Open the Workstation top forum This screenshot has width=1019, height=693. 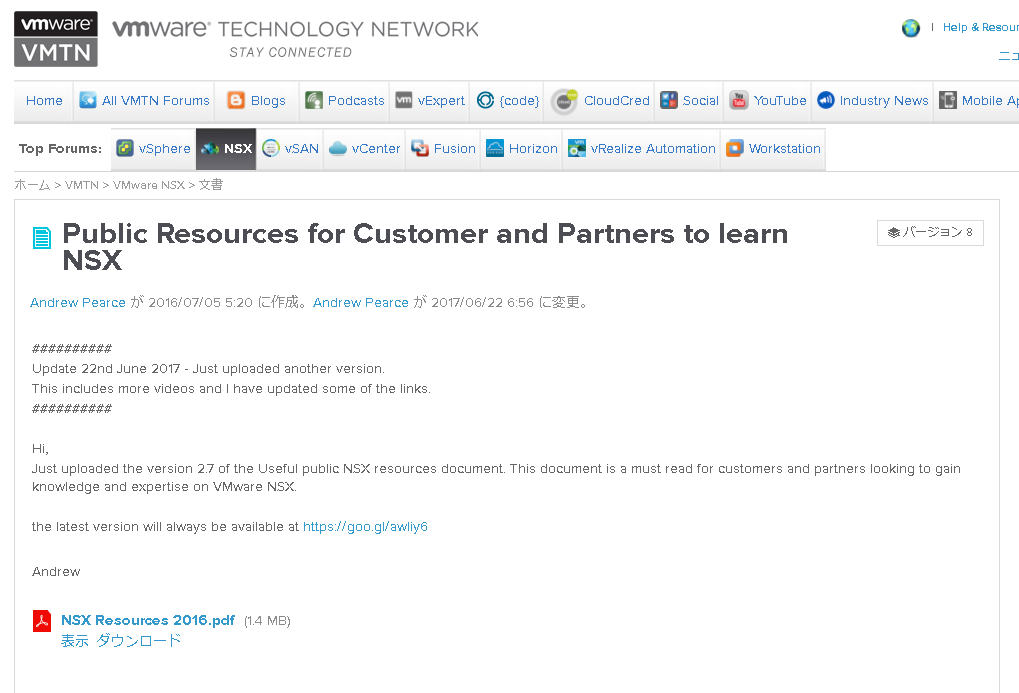784,149
